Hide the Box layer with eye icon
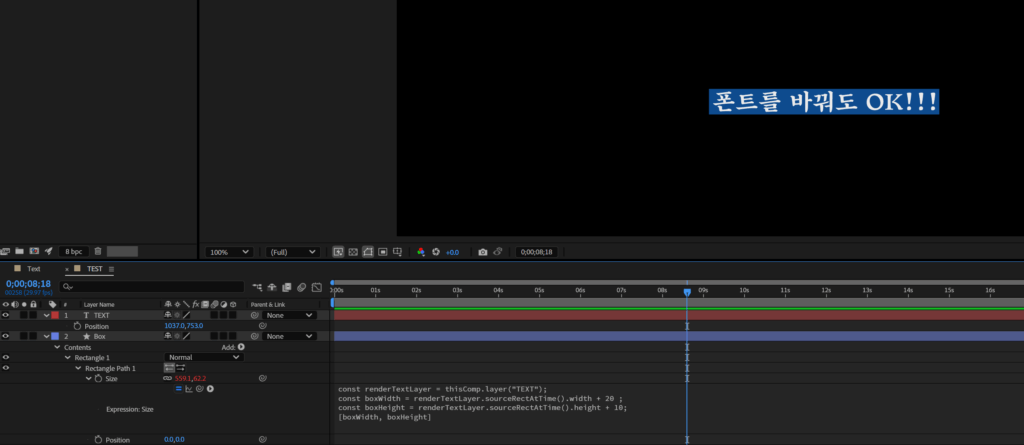This screenshot has height=445, width=1024. click(6, 336)
